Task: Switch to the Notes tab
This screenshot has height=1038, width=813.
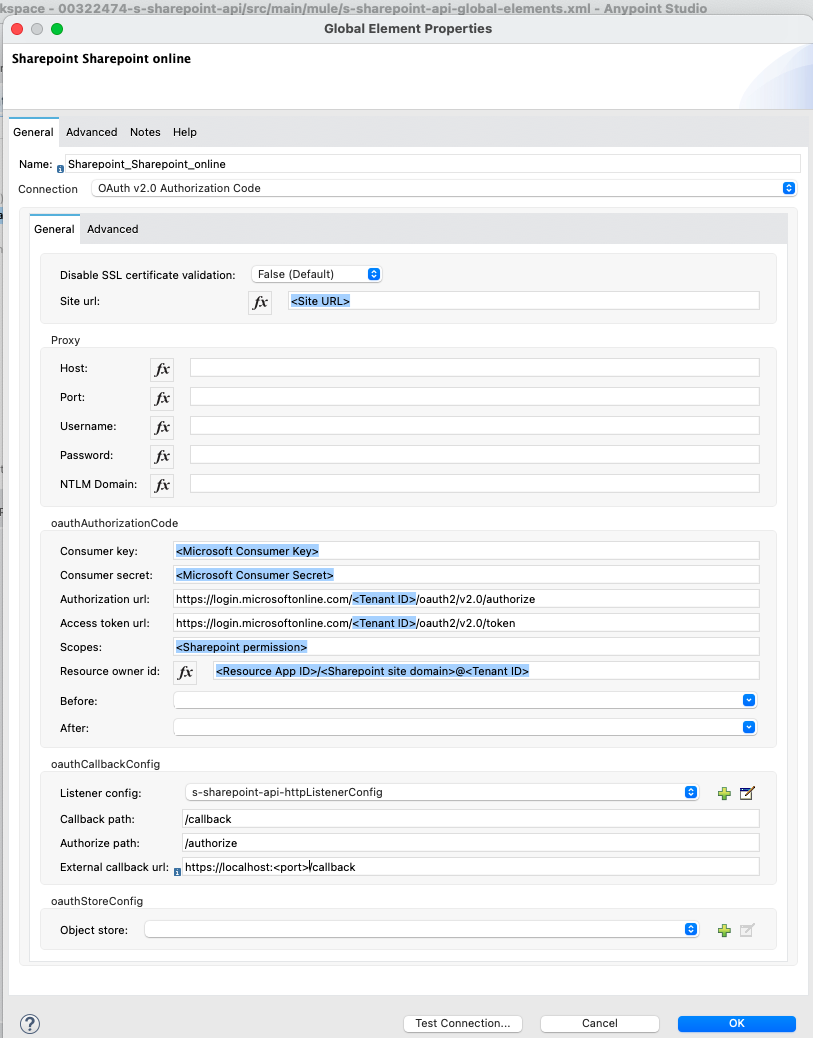Action: (145, 132)
